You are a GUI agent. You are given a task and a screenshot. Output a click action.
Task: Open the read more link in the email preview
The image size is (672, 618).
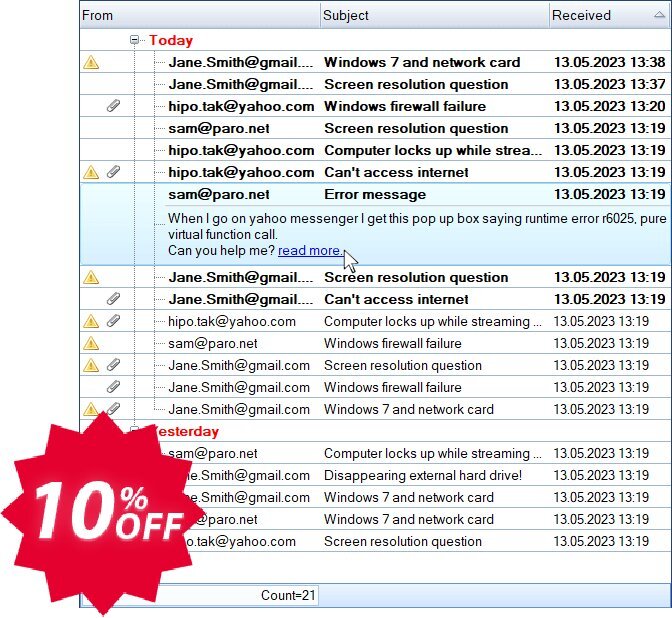[x=310, y=250]
